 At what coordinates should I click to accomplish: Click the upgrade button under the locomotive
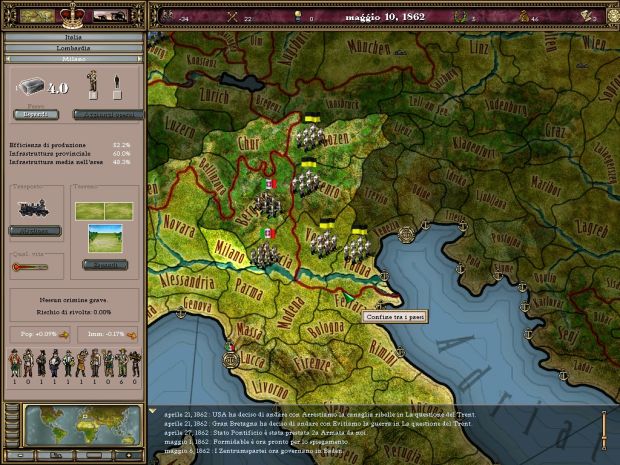pos(35,231)
